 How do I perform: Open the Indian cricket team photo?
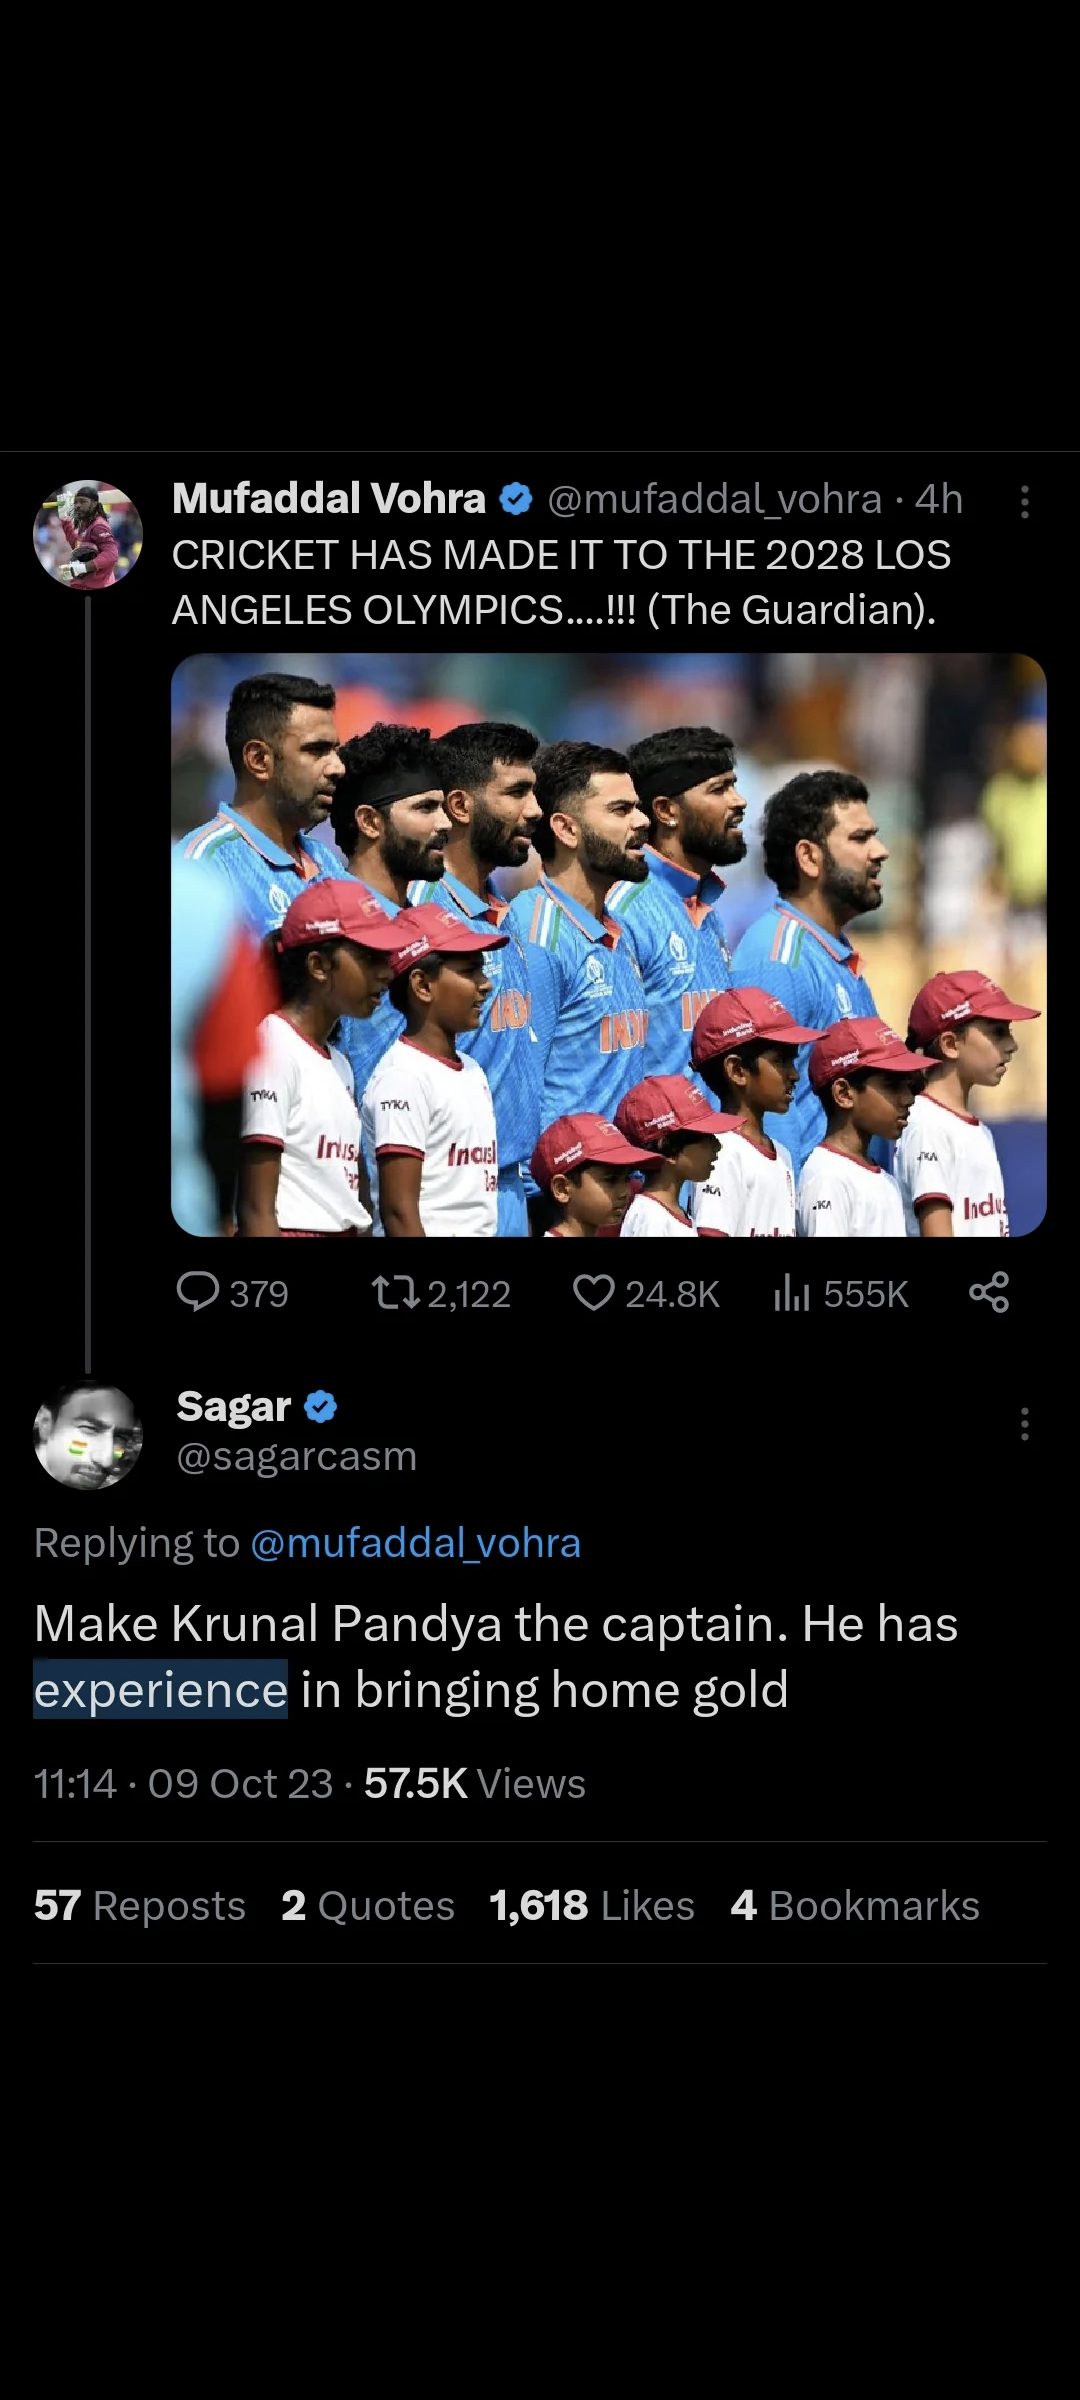point(608,945)
